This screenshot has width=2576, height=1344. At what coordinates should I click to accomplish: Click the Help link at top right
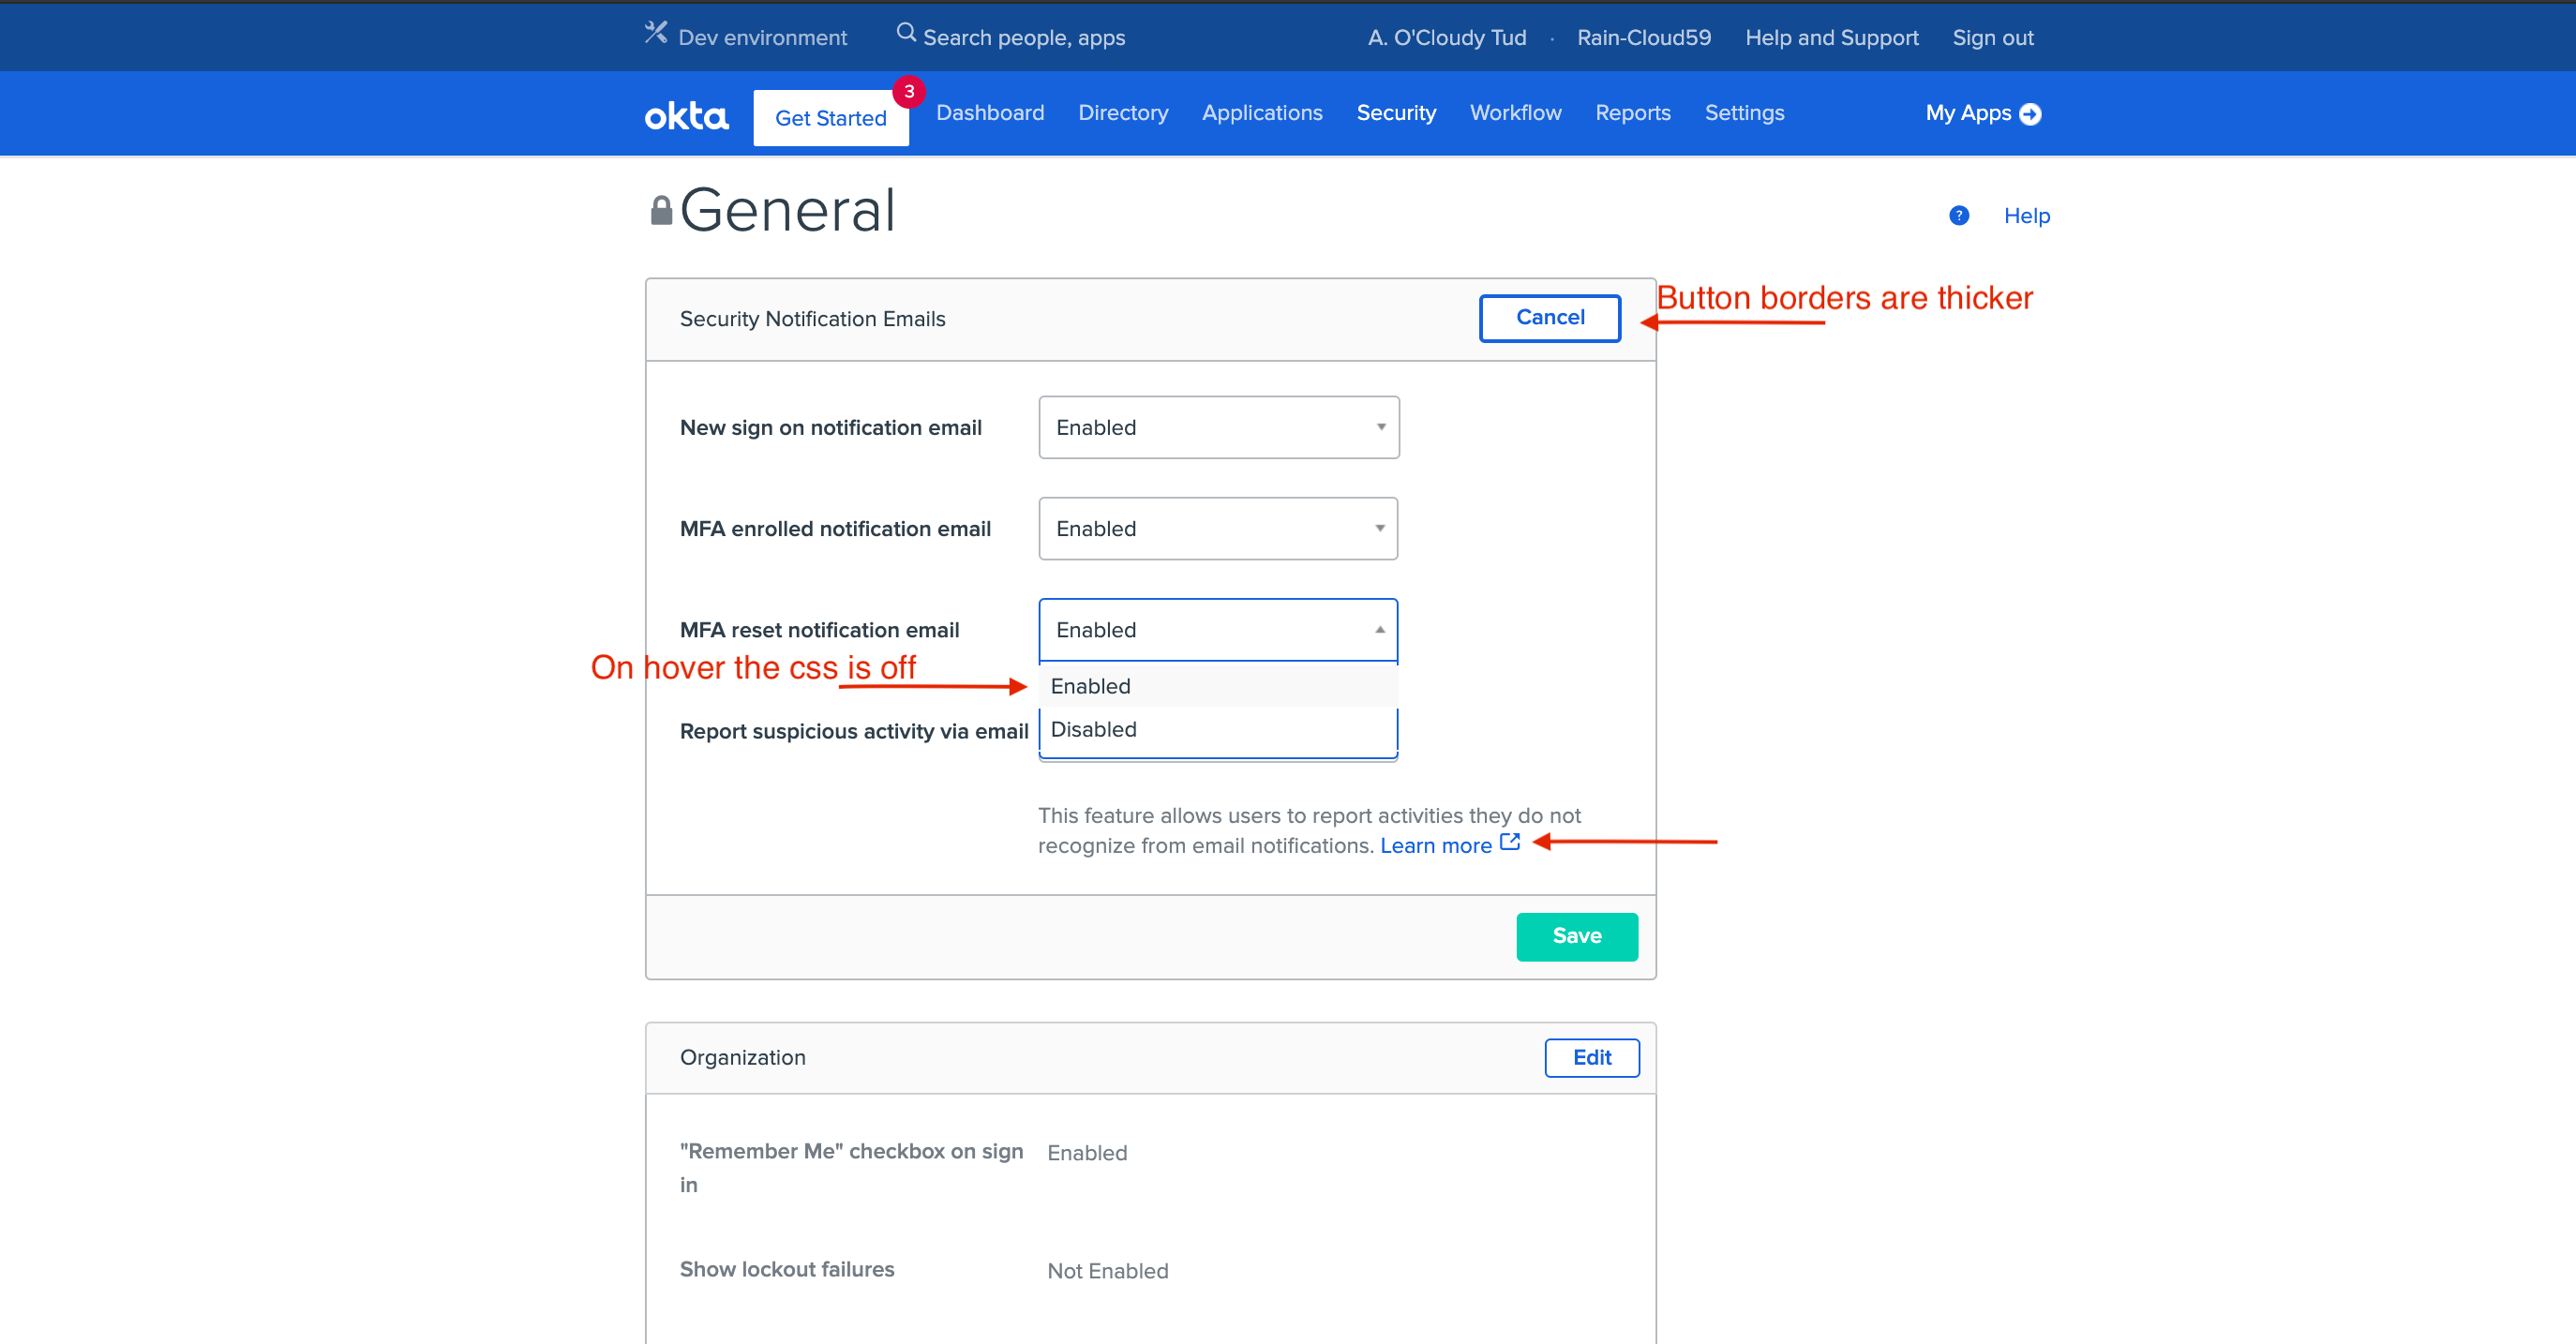click(x=2026, y=216)
